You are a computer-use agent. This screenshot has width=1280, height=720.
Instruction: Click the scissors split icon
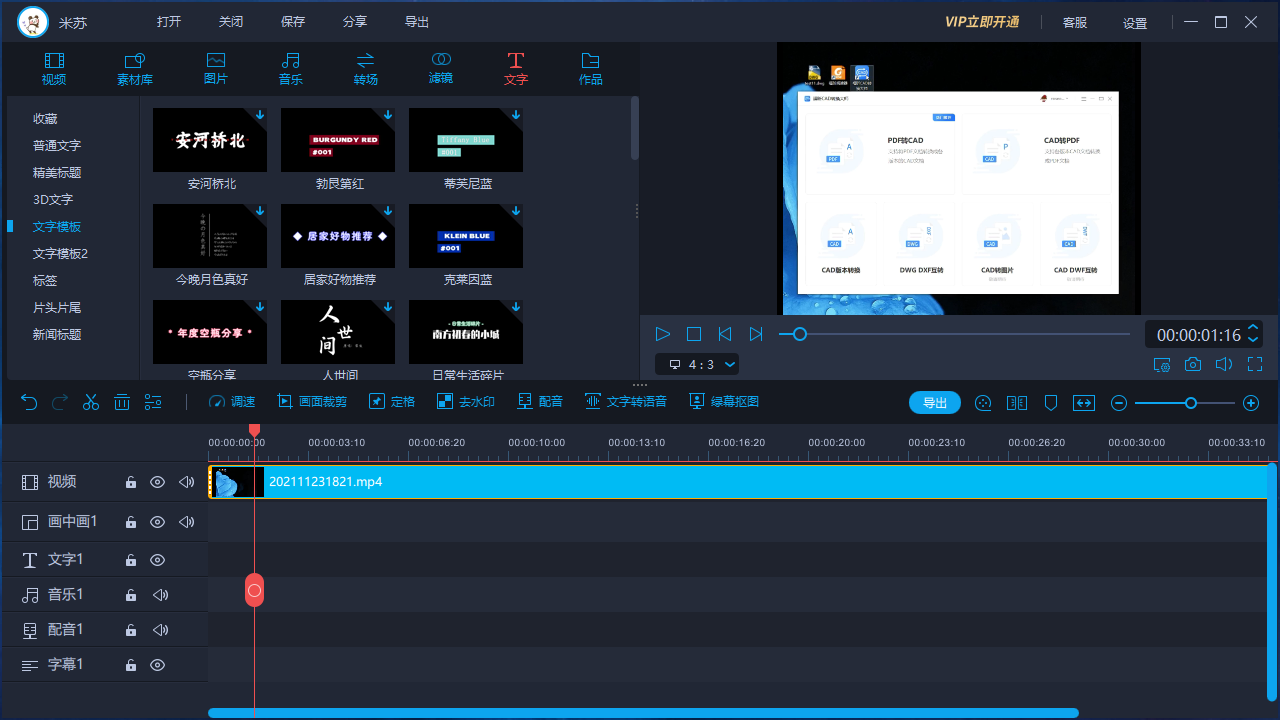(91, 402)
